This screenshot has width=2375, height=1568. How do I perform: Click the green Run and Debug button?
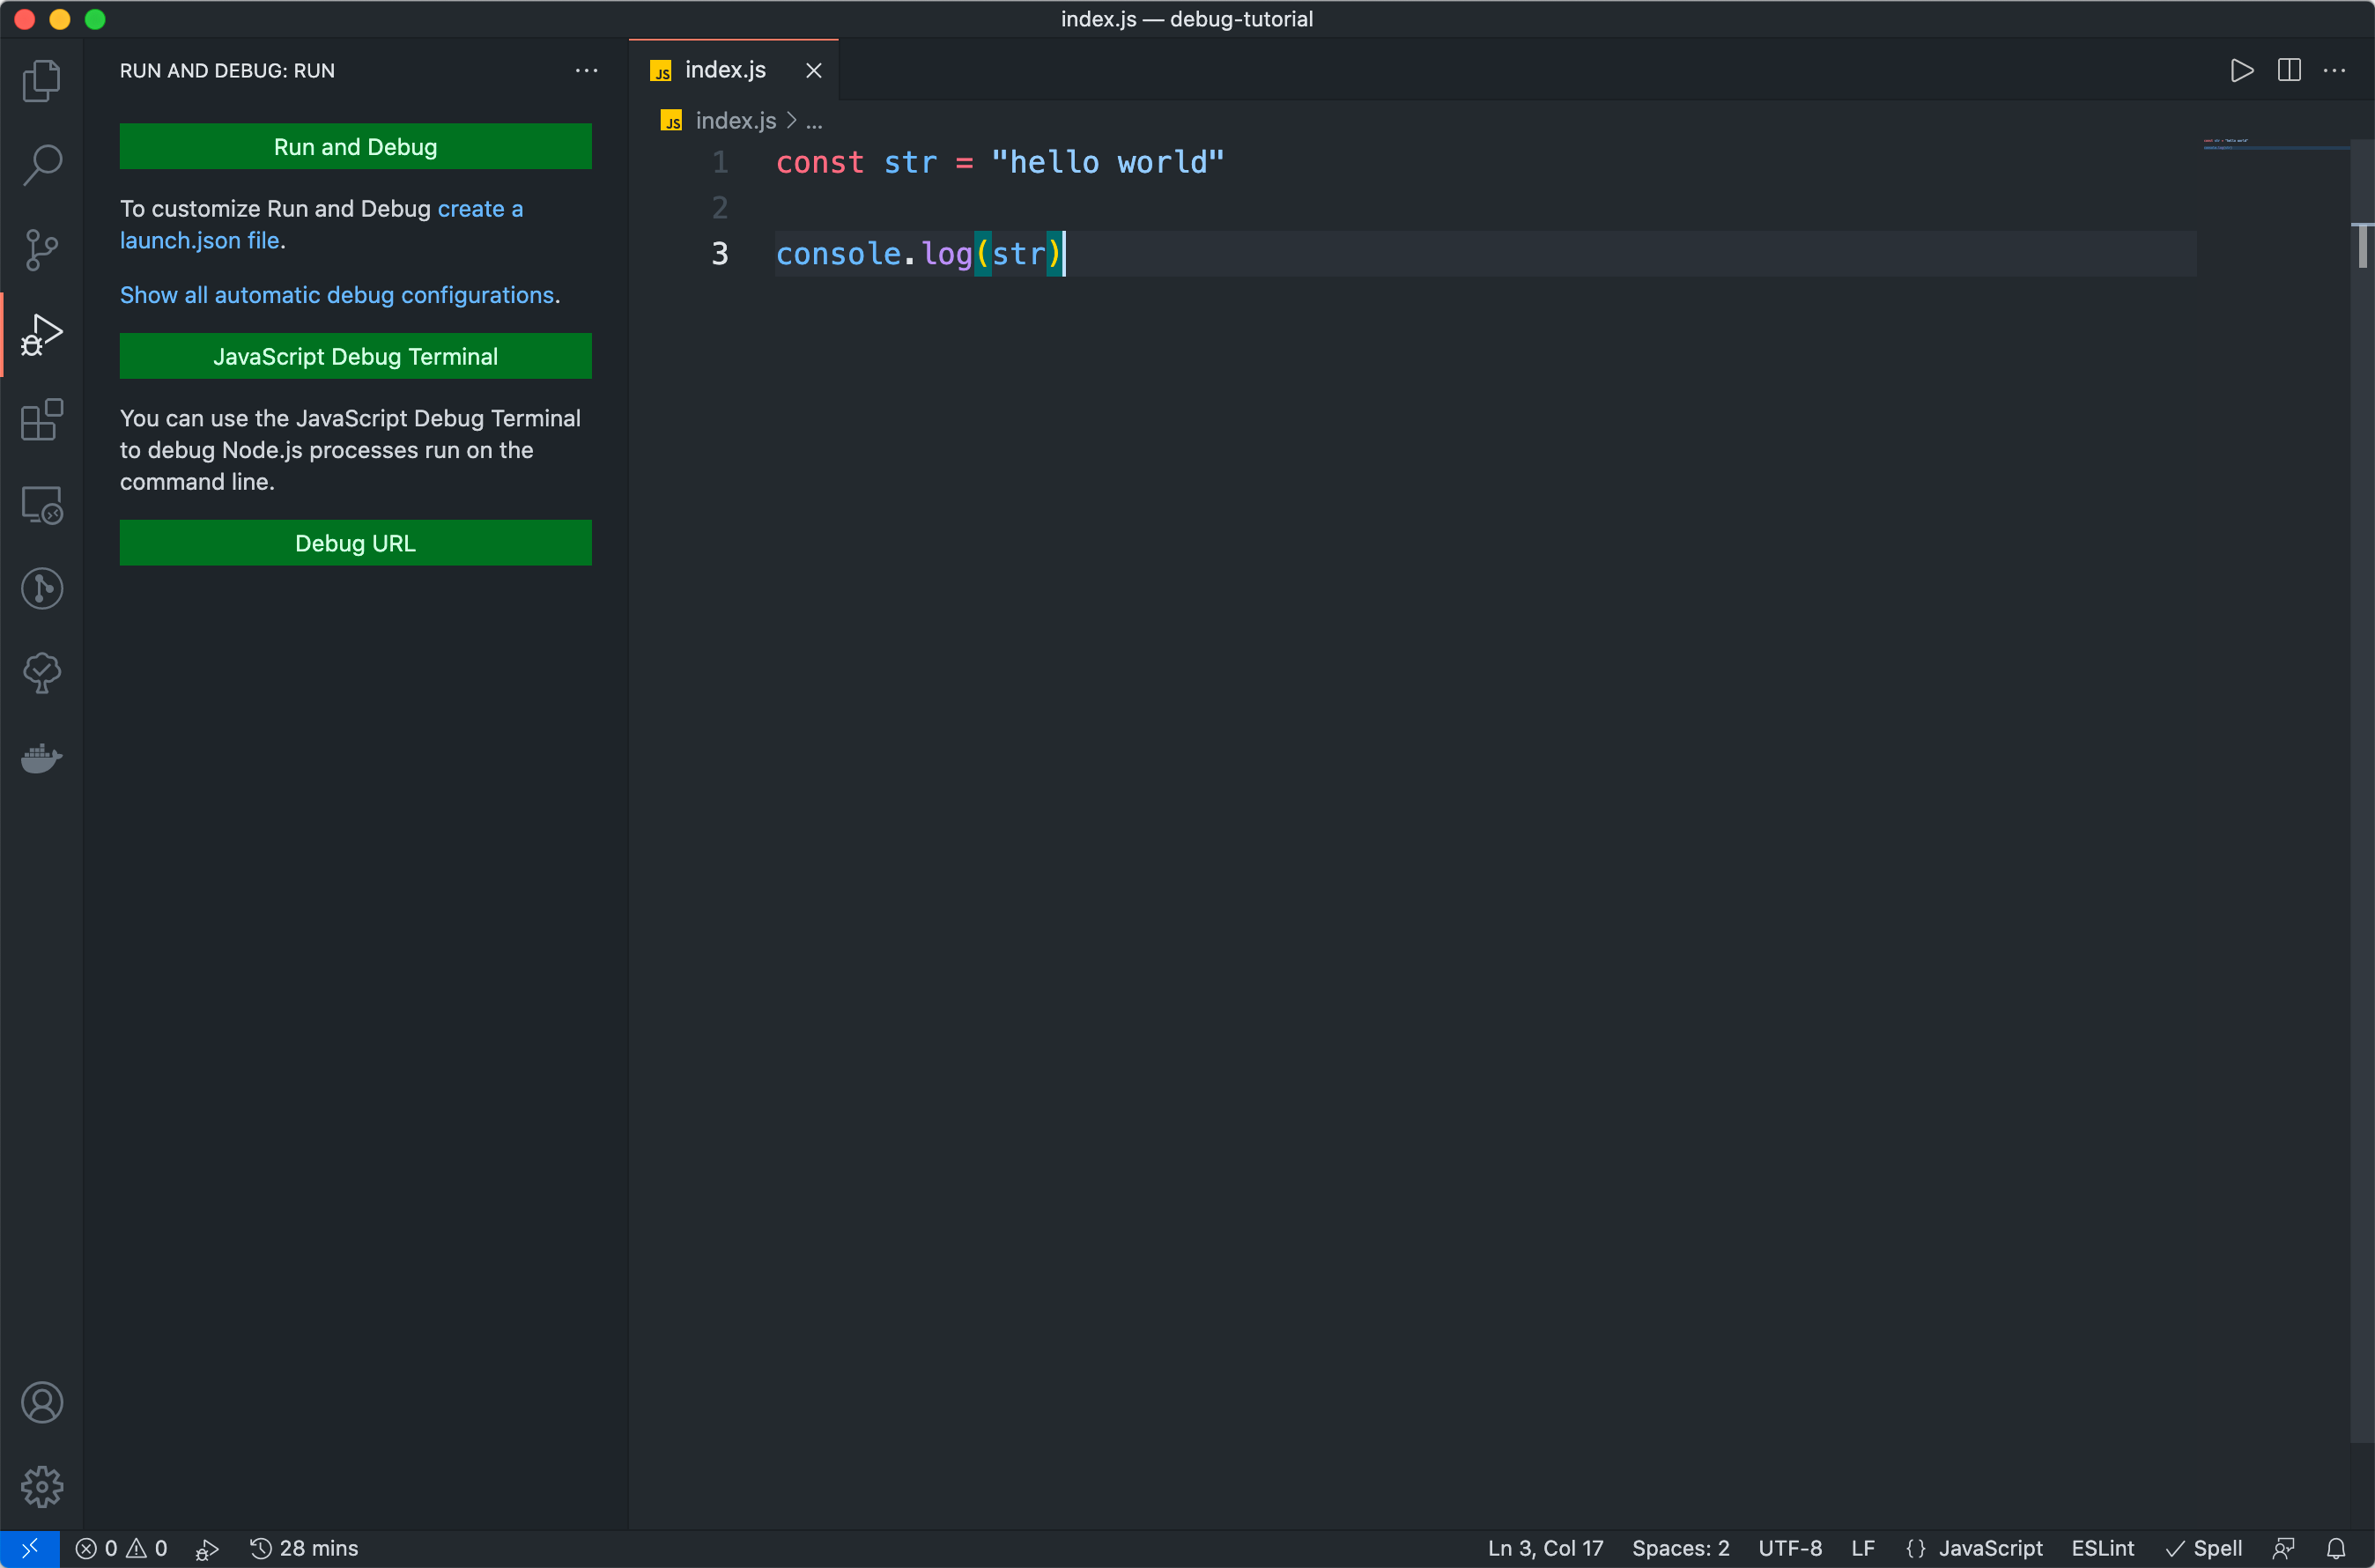(355, 147)
